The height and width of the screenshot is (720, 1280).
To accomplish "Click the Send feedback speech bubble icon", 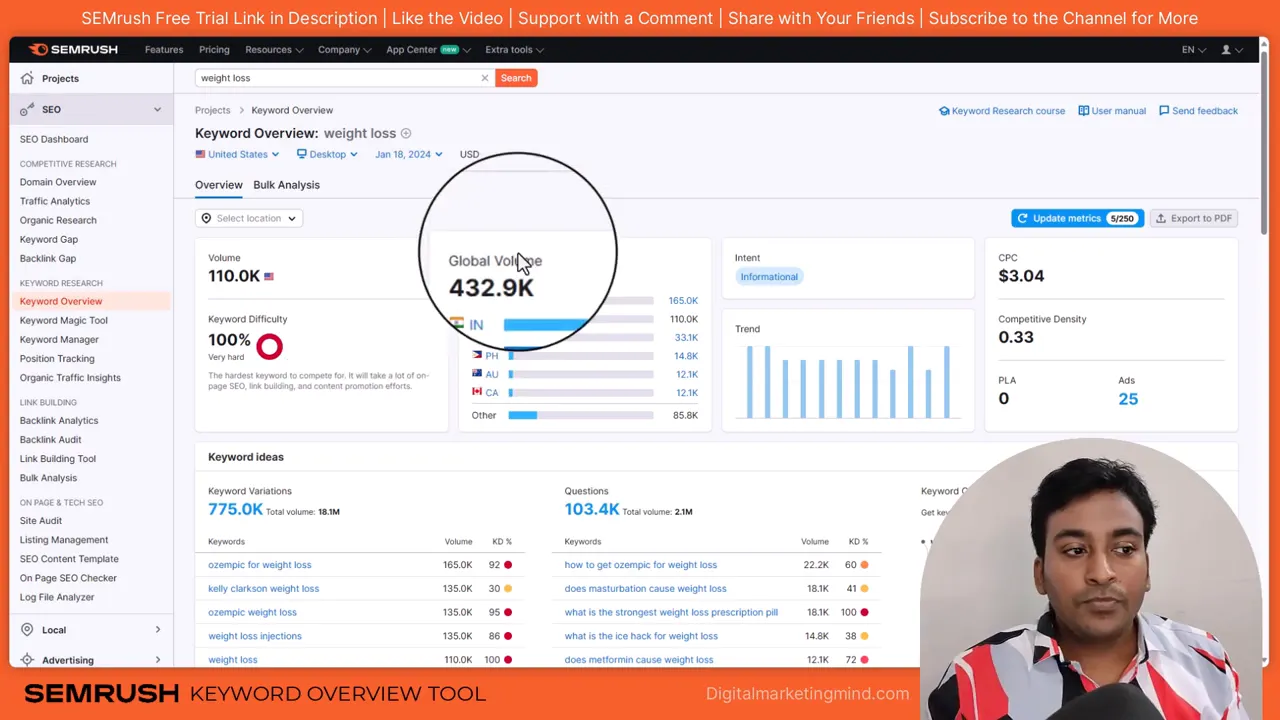I will [x=1164, y=110].
